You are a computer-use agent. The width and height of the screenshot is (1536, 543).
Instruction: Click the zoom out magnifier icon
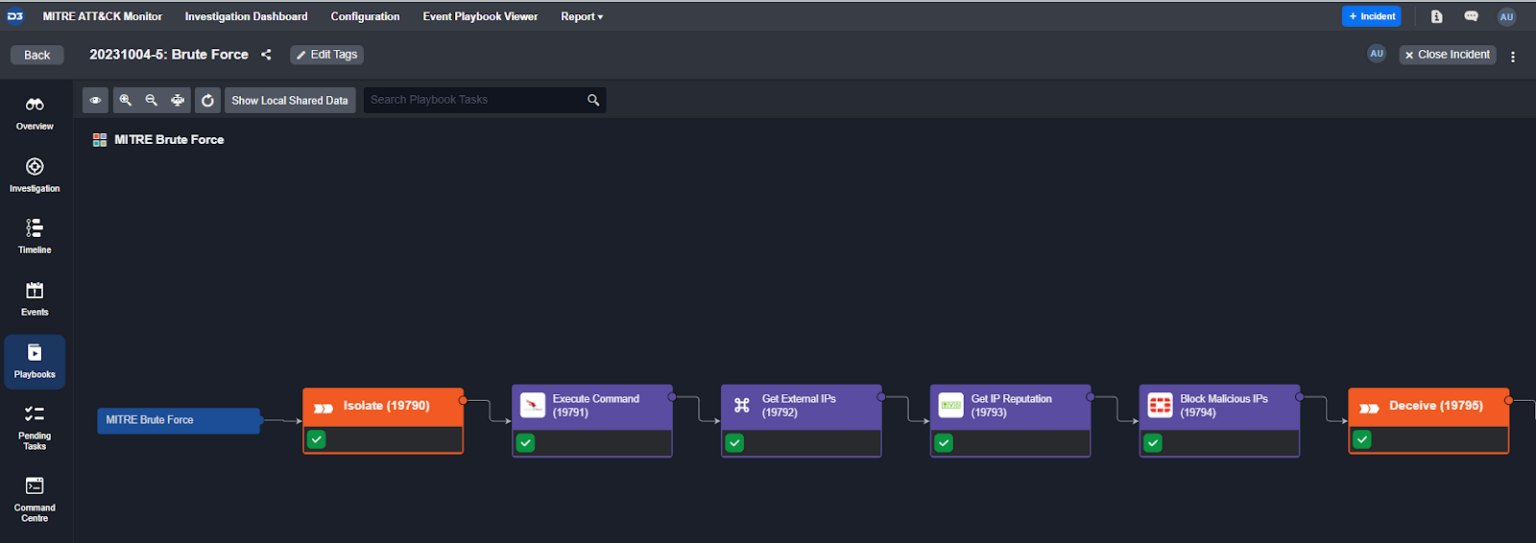click(151, 100)
